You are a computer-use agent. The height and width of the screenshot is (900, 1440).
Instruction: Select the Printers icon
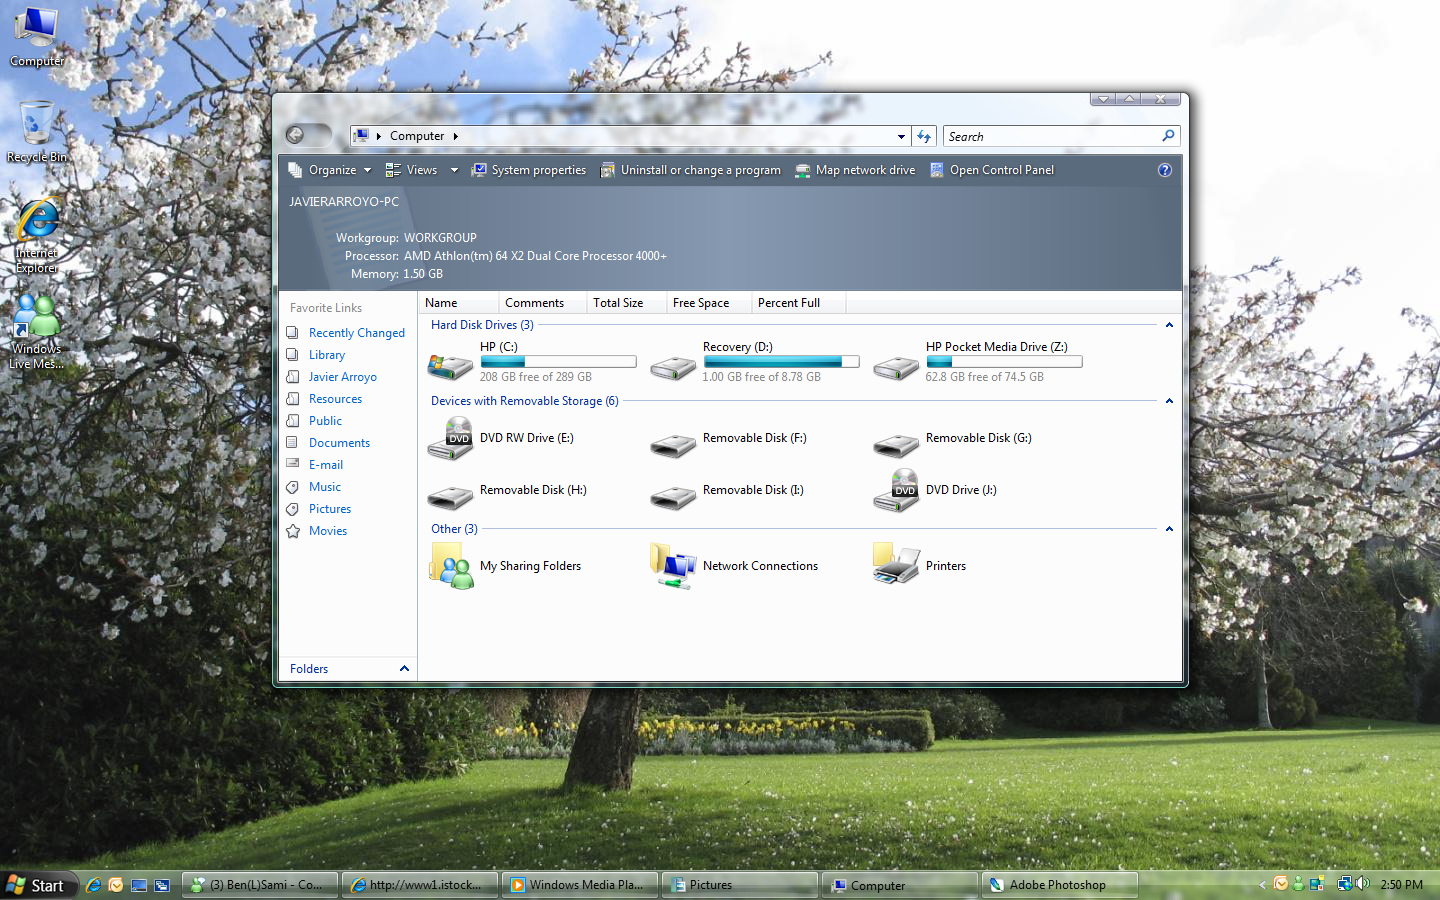[896, 566]
